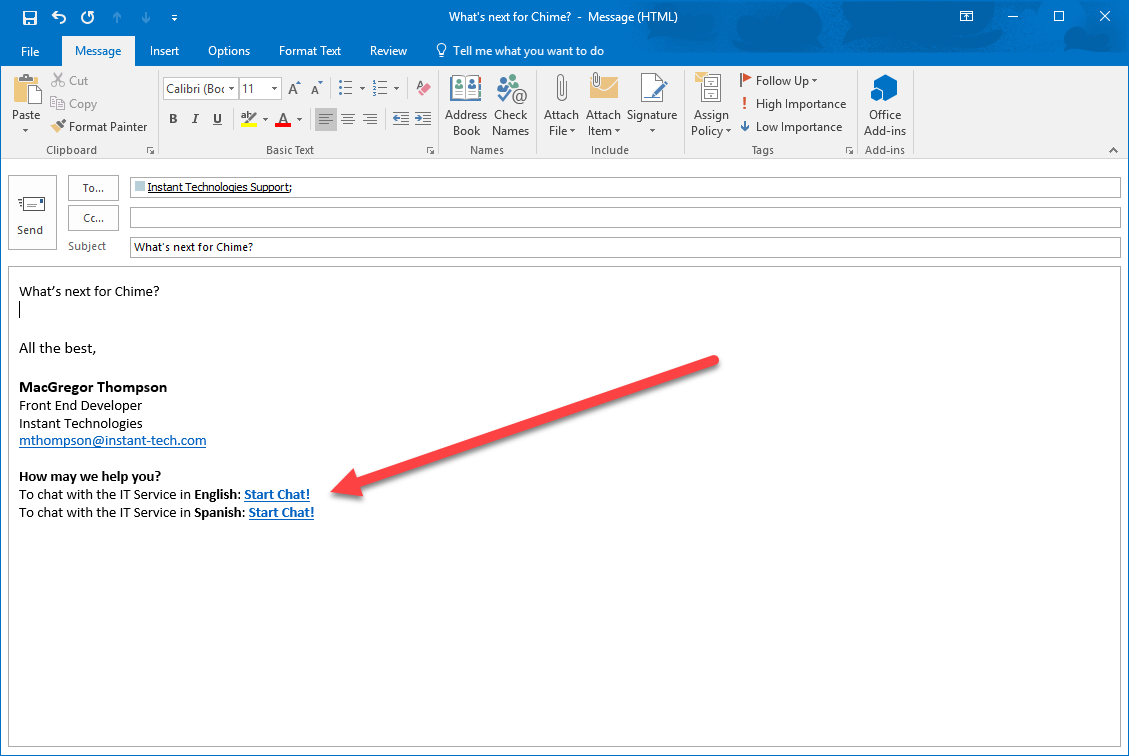Image resolution: width=1129 pixels, height=756 pixels.
Task: Open the Format Text tab
Action: click(x=310, y=51)
